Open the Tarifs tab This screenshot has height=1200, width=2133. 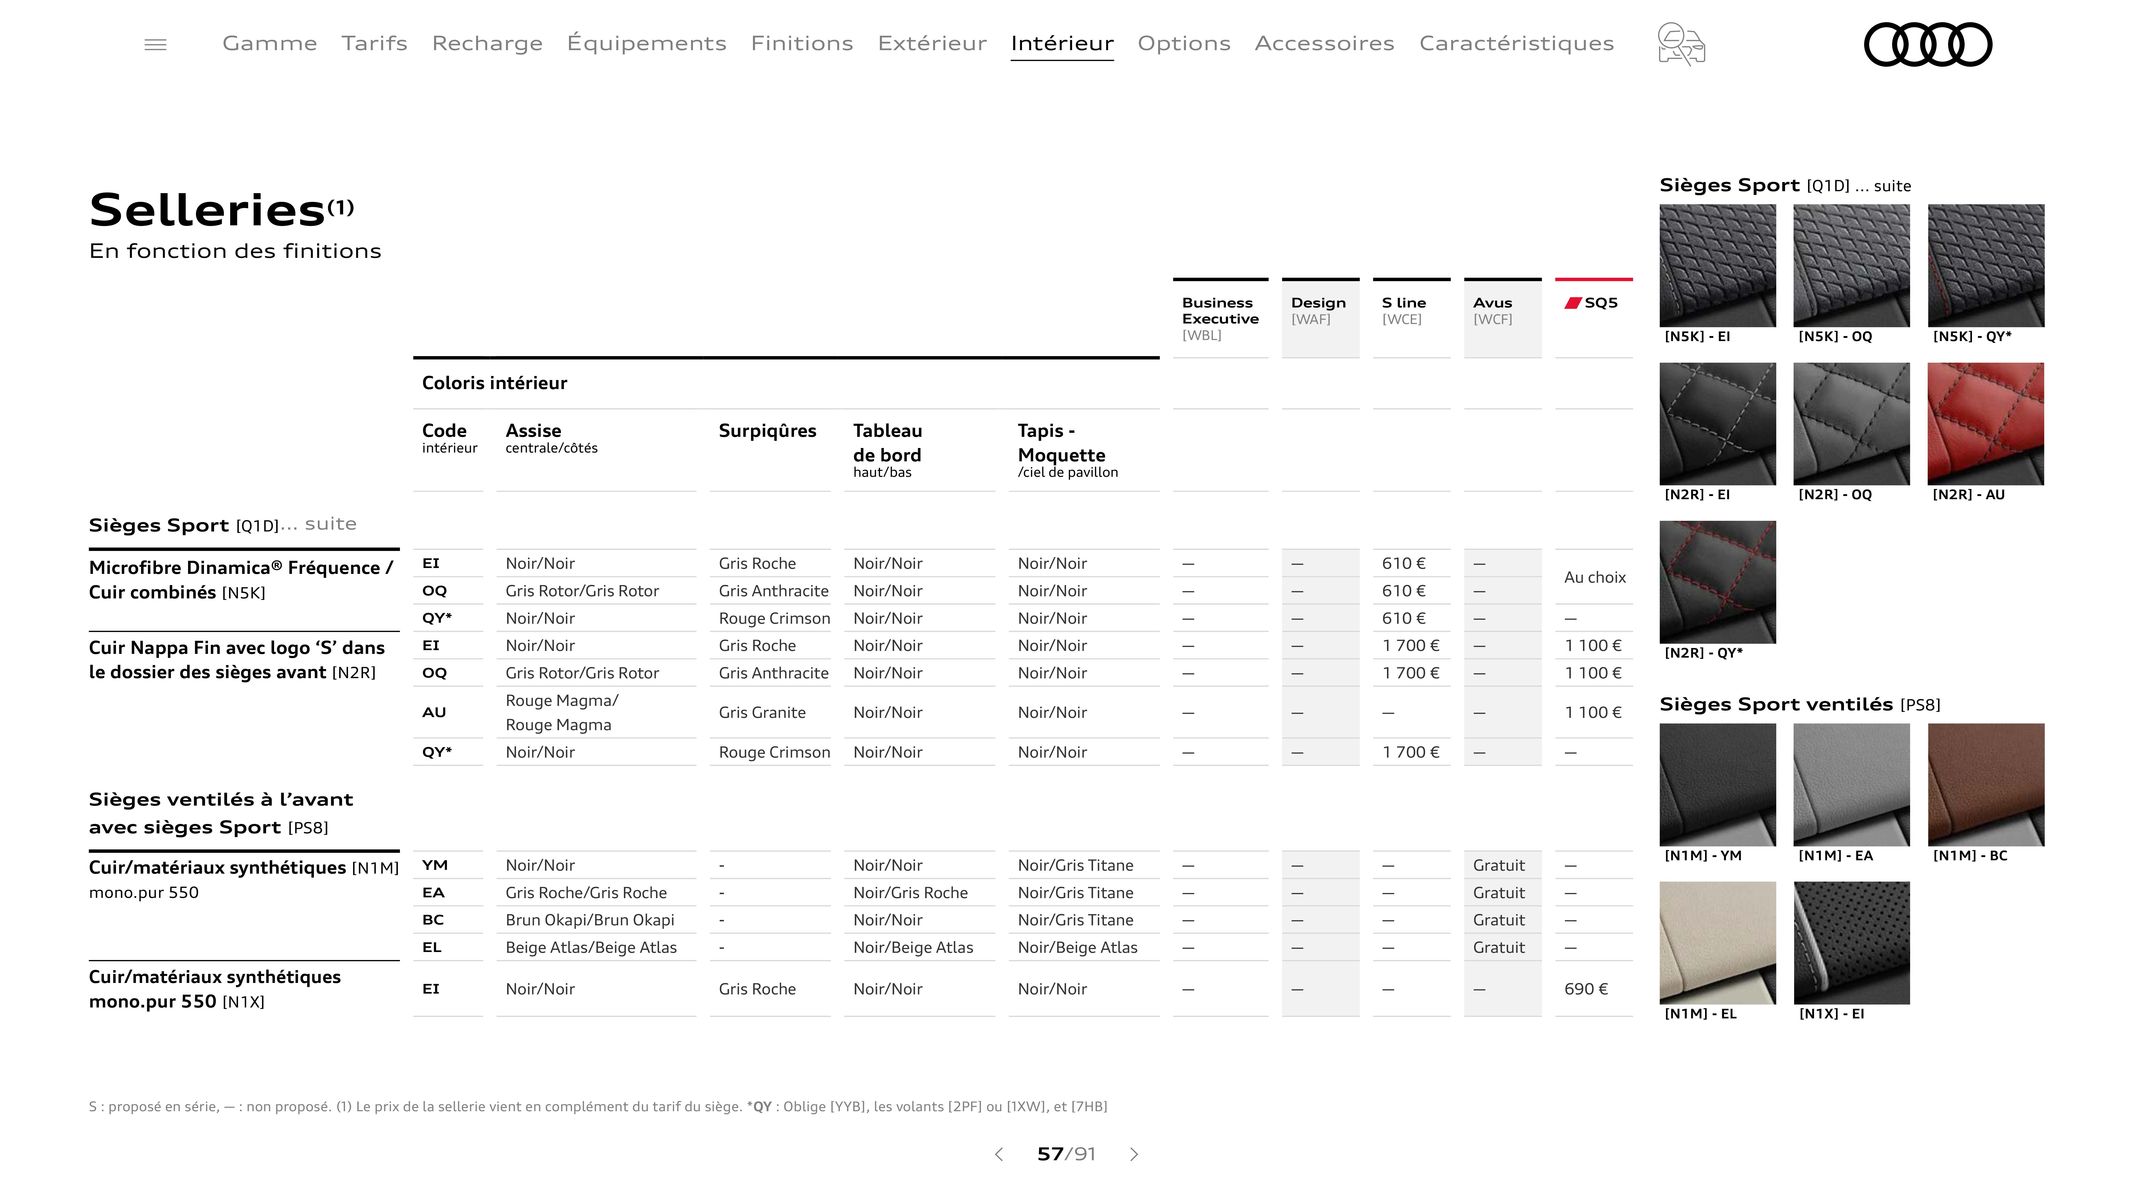[374, 43]
